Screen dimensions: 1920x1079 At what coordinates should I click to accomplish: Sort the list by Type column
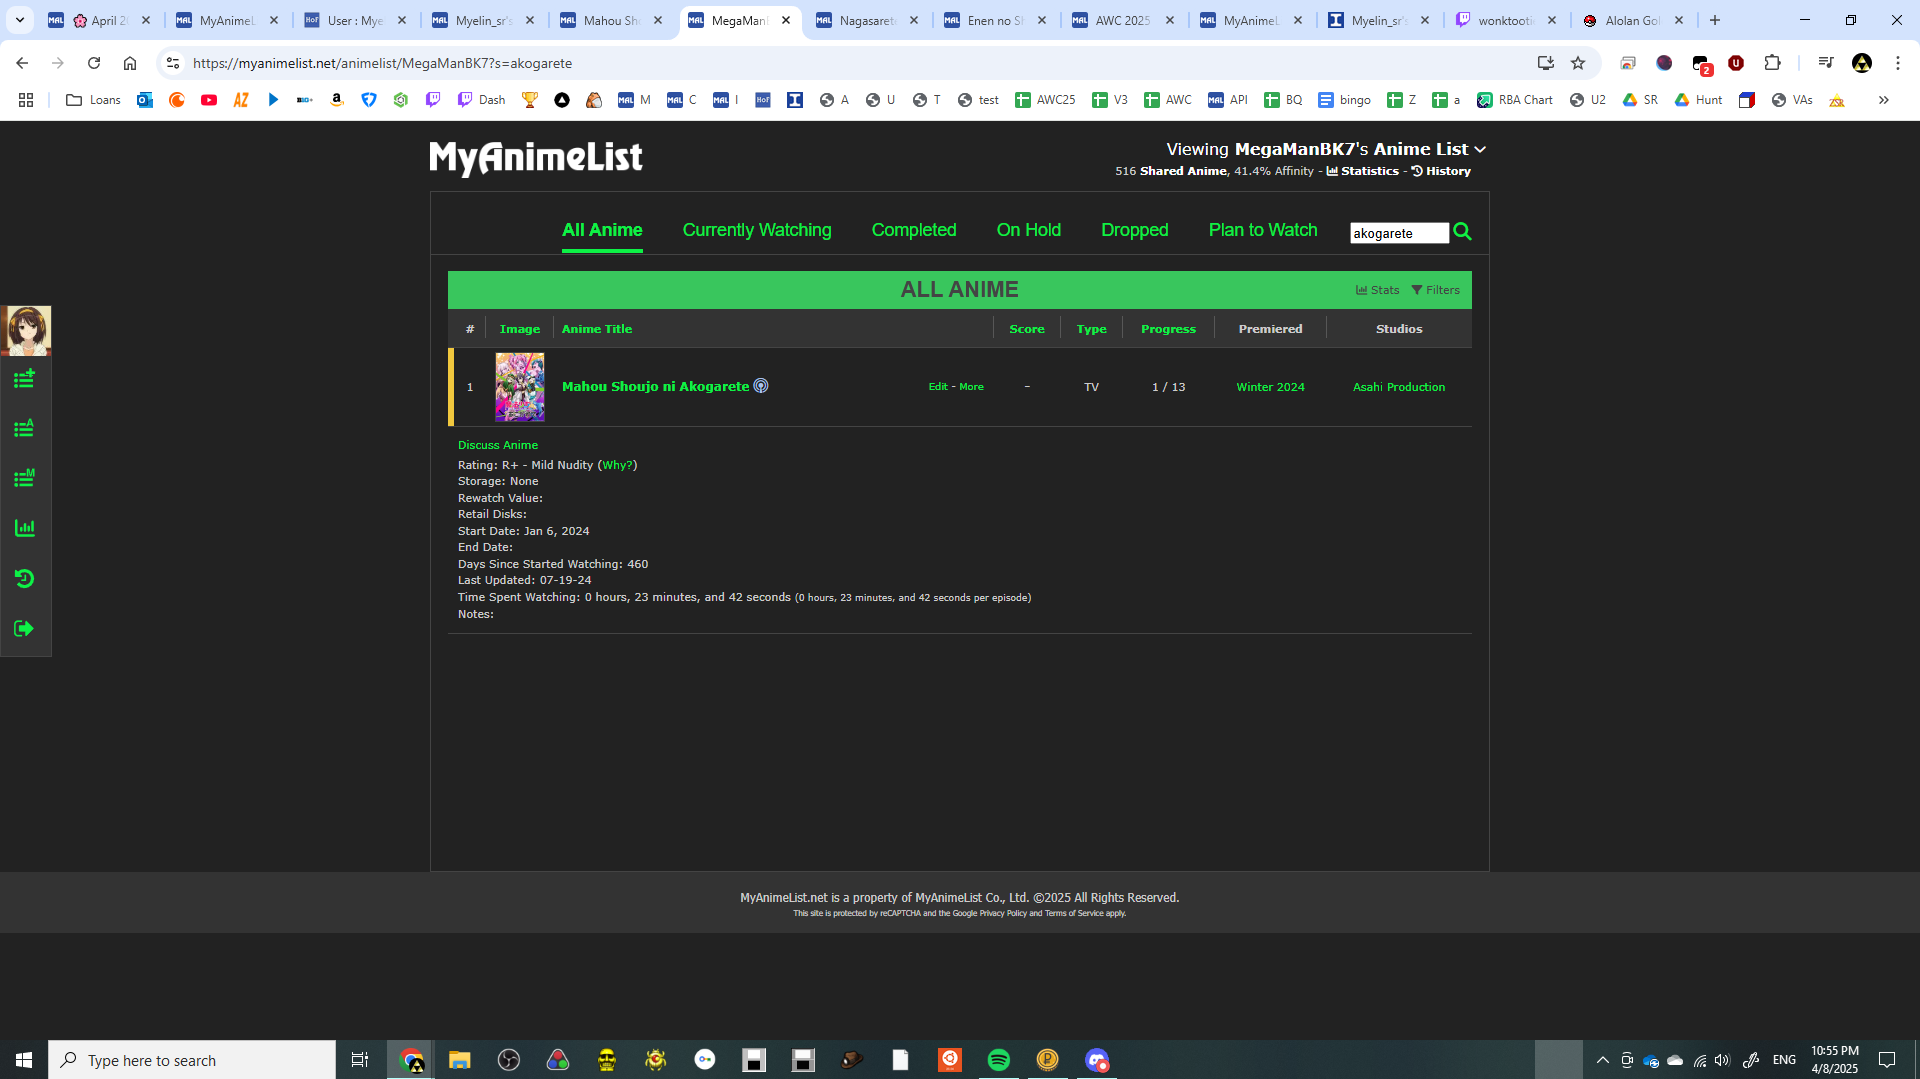point(1091,329)
